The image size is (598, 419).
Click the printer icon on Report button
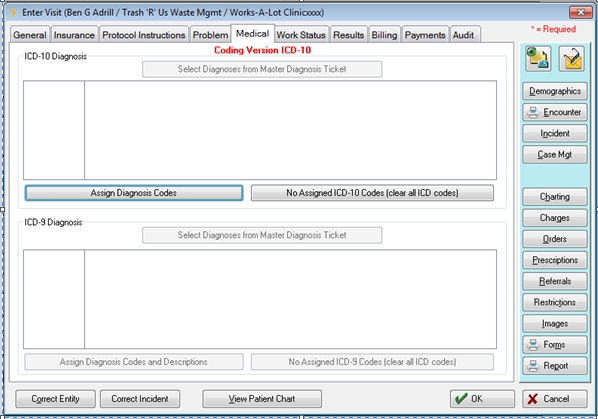point(533,366)
